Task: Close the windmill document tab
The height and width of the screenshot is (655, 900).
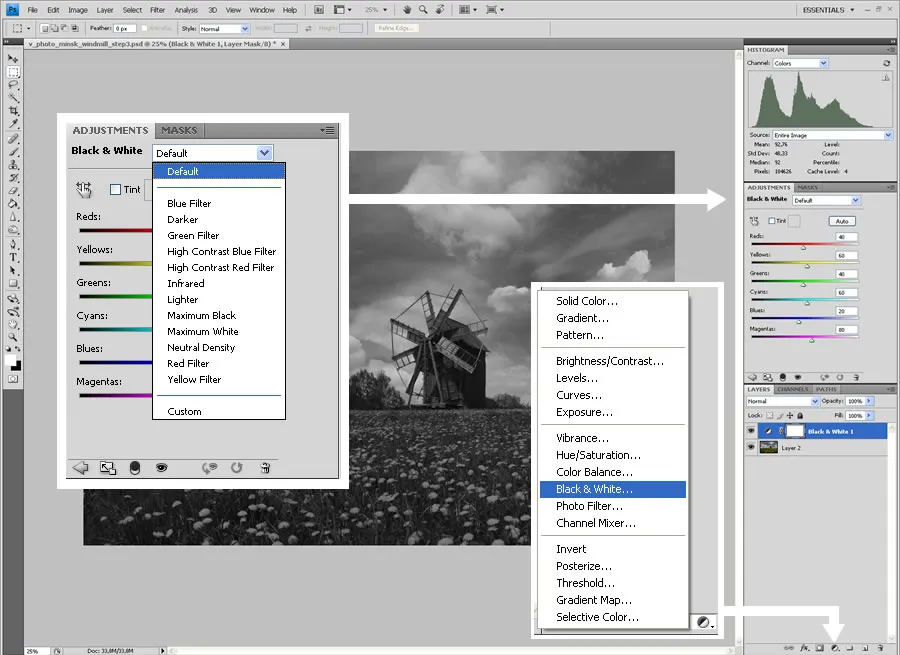Action: pyautogui.click(x=282, y=44)
